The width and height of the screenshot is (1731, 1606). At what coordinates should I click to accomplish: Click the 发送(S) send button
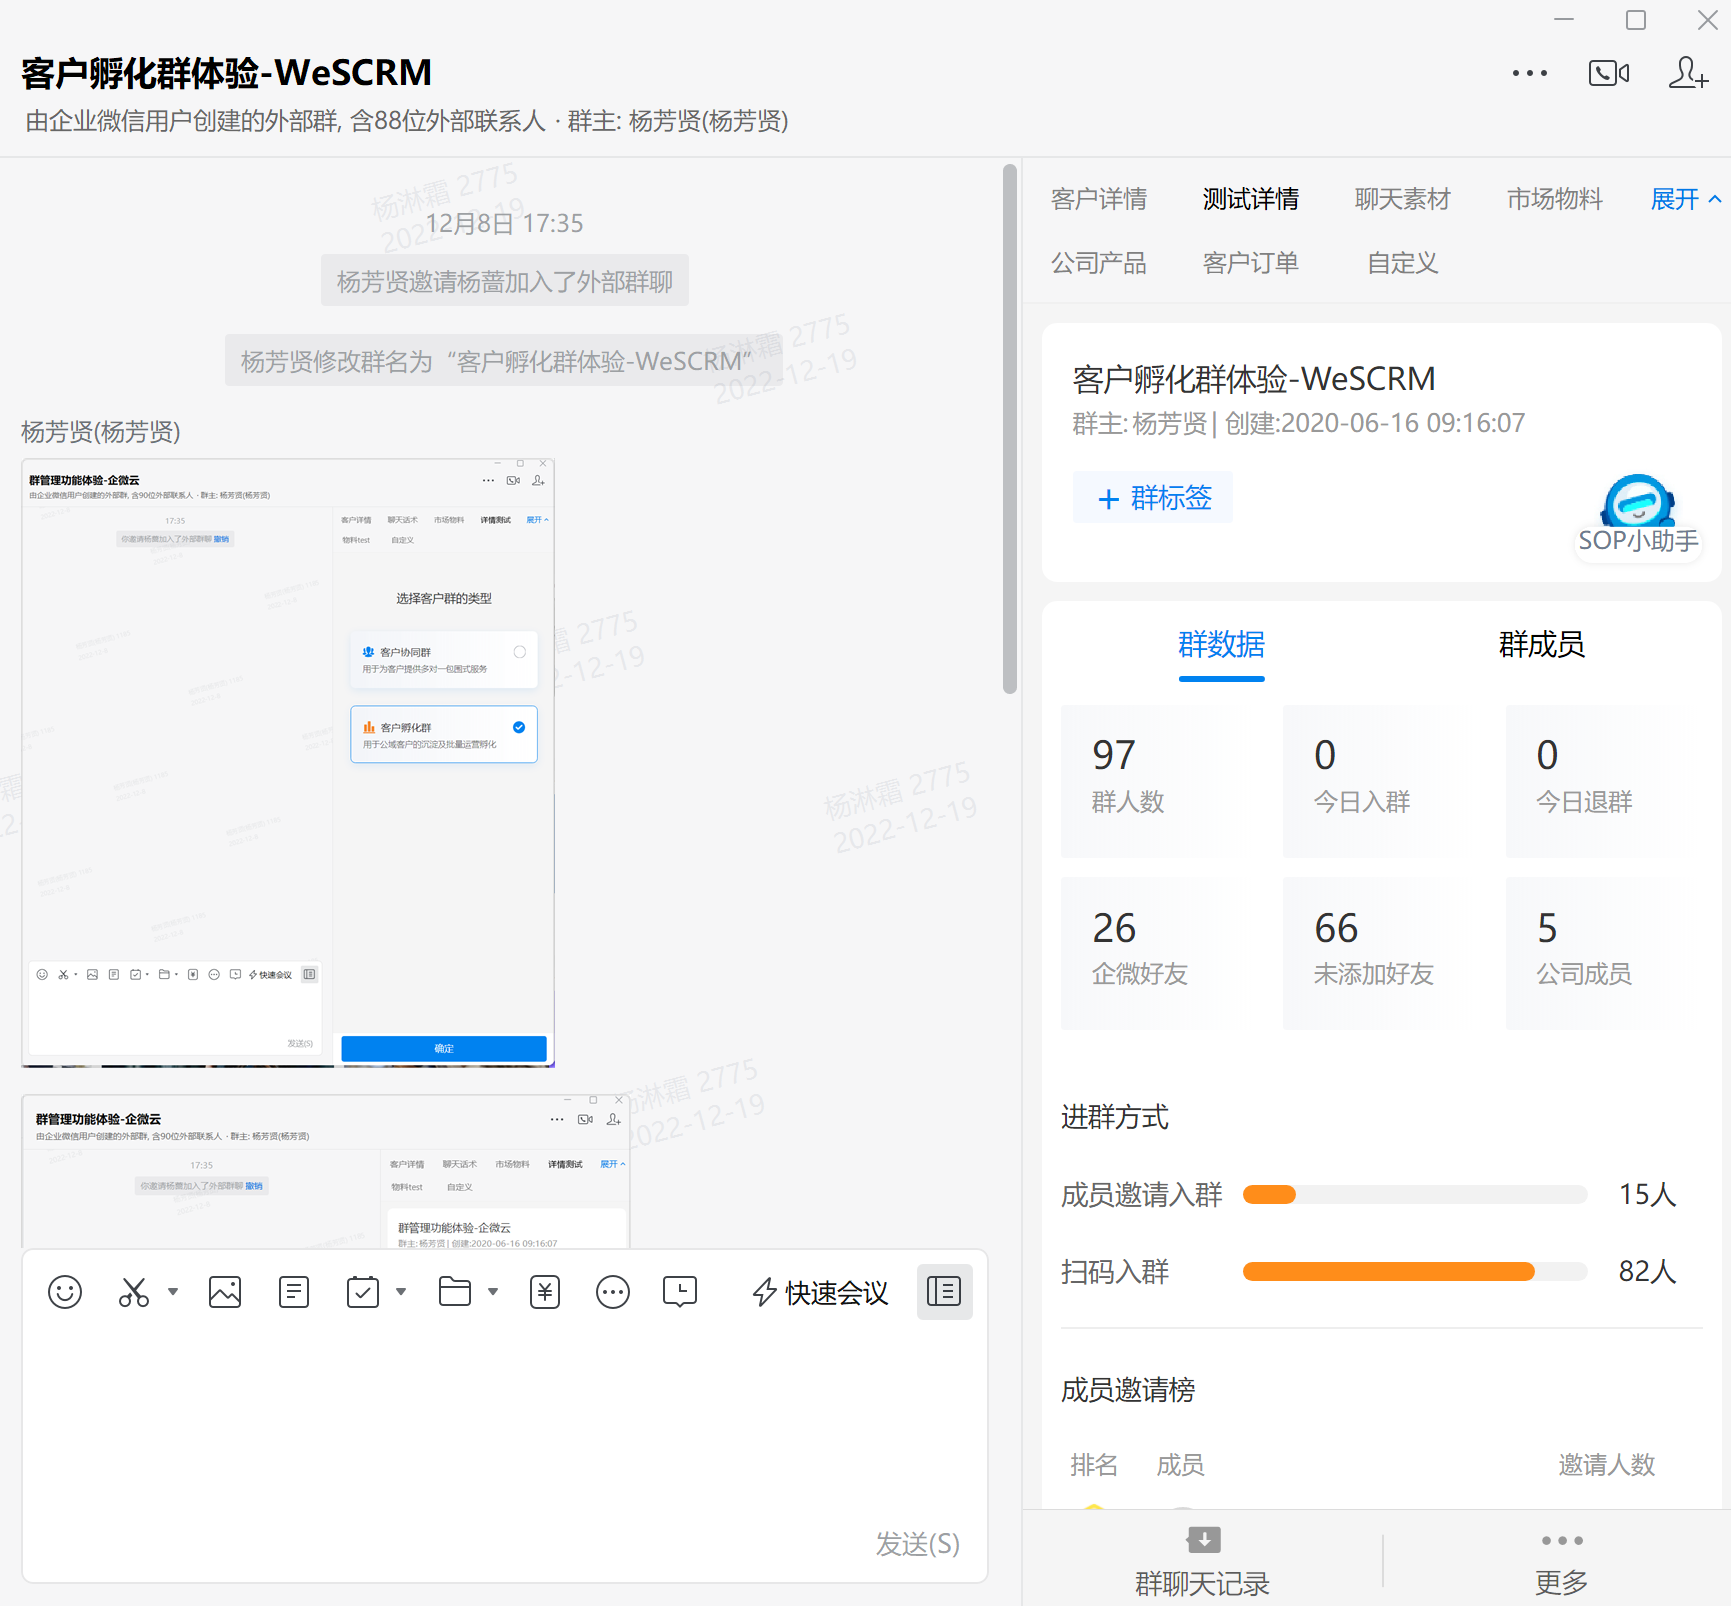pos(917,1544)
